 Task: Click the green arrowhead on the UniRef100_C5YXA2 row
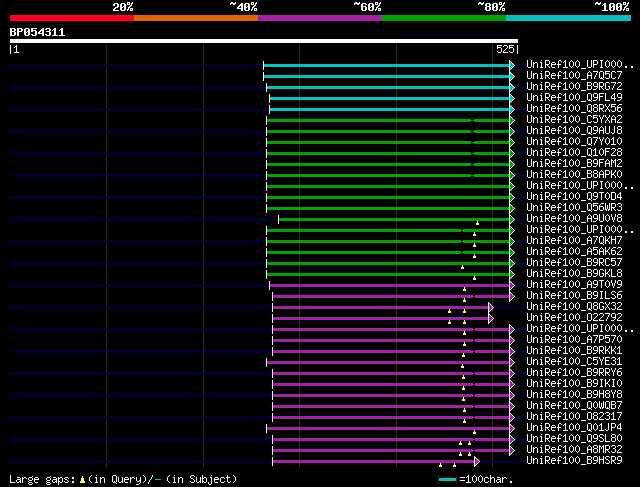pos(512,120)
